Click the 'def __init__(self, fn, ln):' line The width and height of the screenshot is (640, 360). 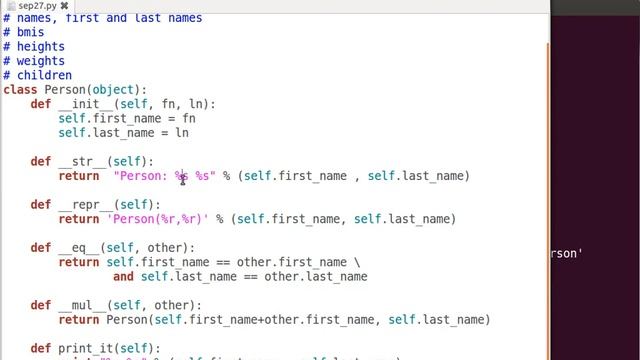click(x=123, y=104)
